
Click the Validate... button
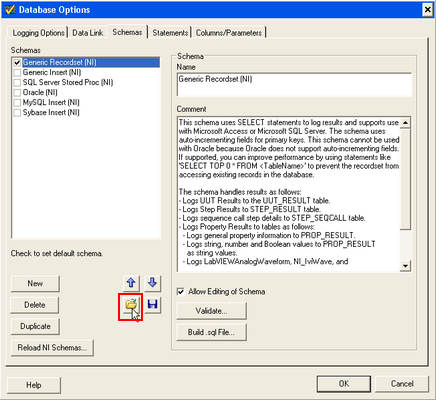click(212, 311)
